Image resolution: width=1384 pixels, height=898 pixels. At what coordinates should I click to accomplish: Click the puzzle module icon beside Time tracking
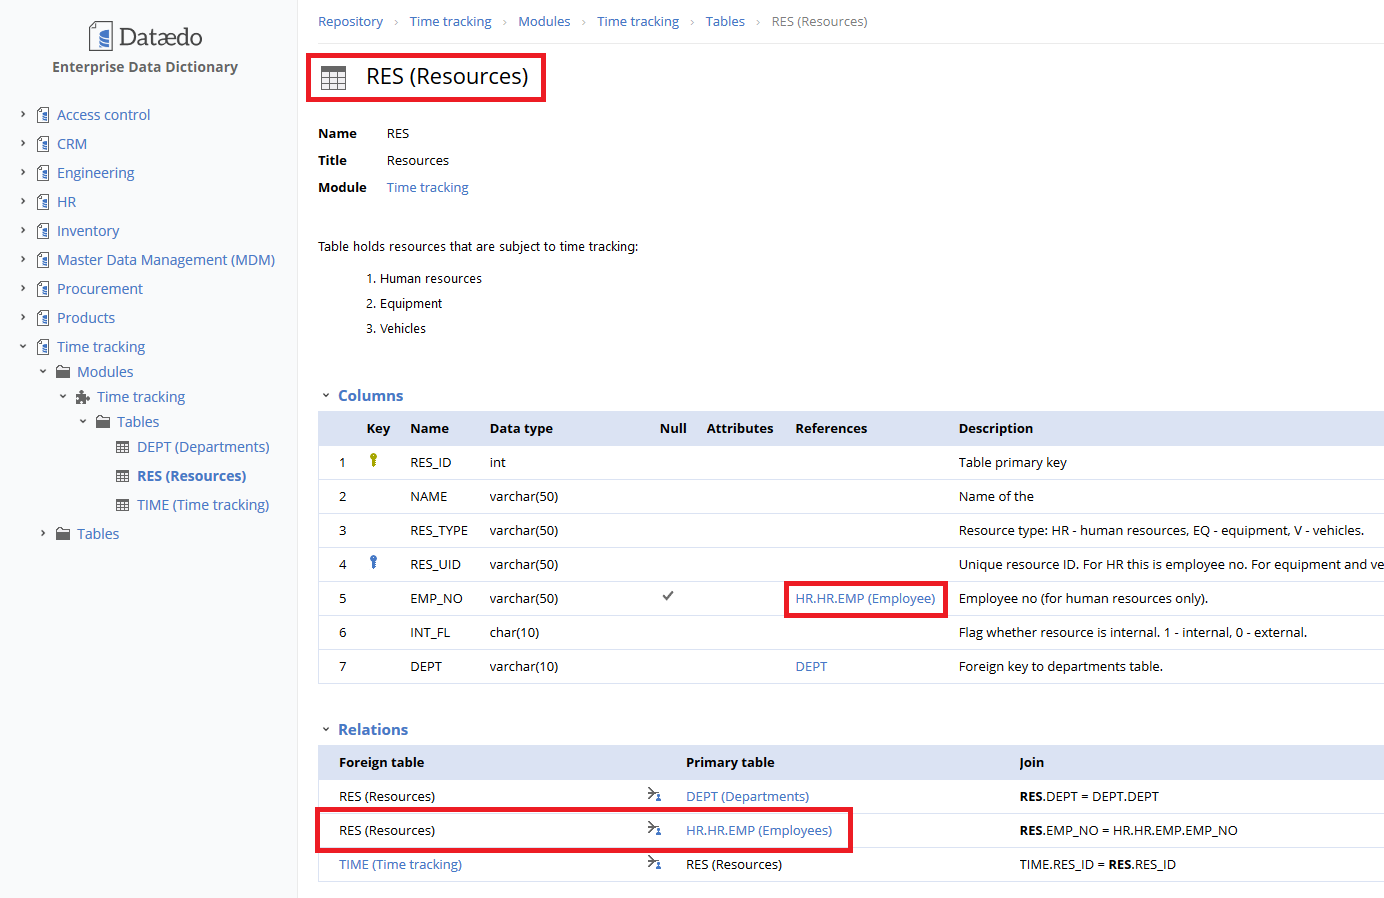(x=83, y=397)
